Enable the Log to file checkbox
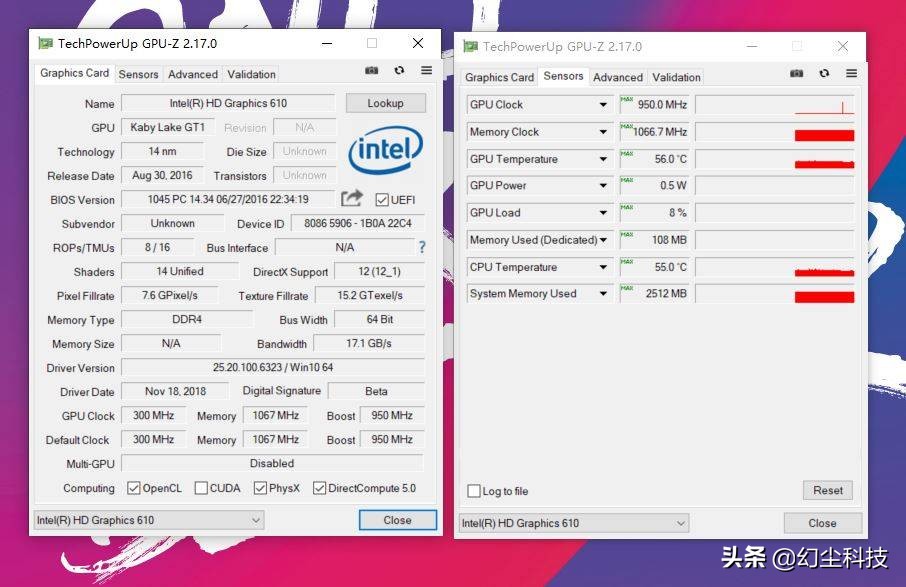 tap(474, 491)
